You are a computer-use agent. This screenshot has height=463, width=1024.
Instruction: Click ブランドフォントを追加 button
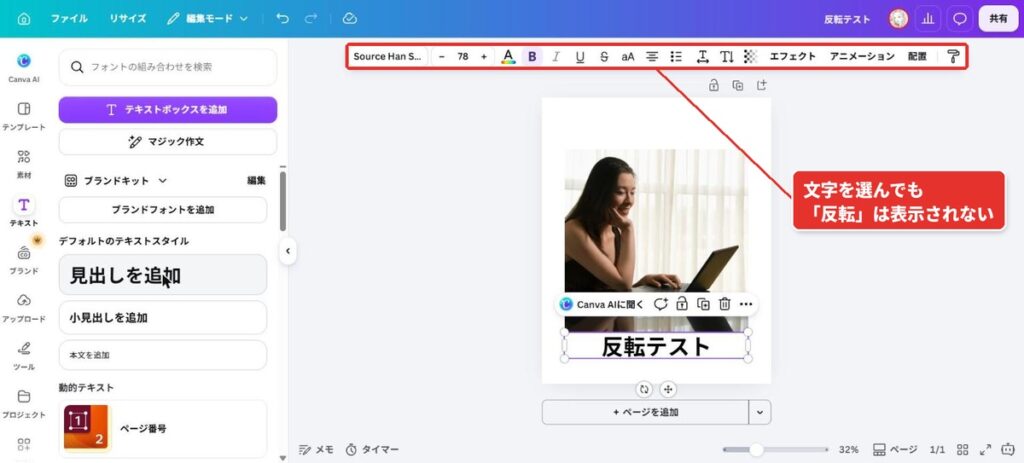[x=163, y=210]
